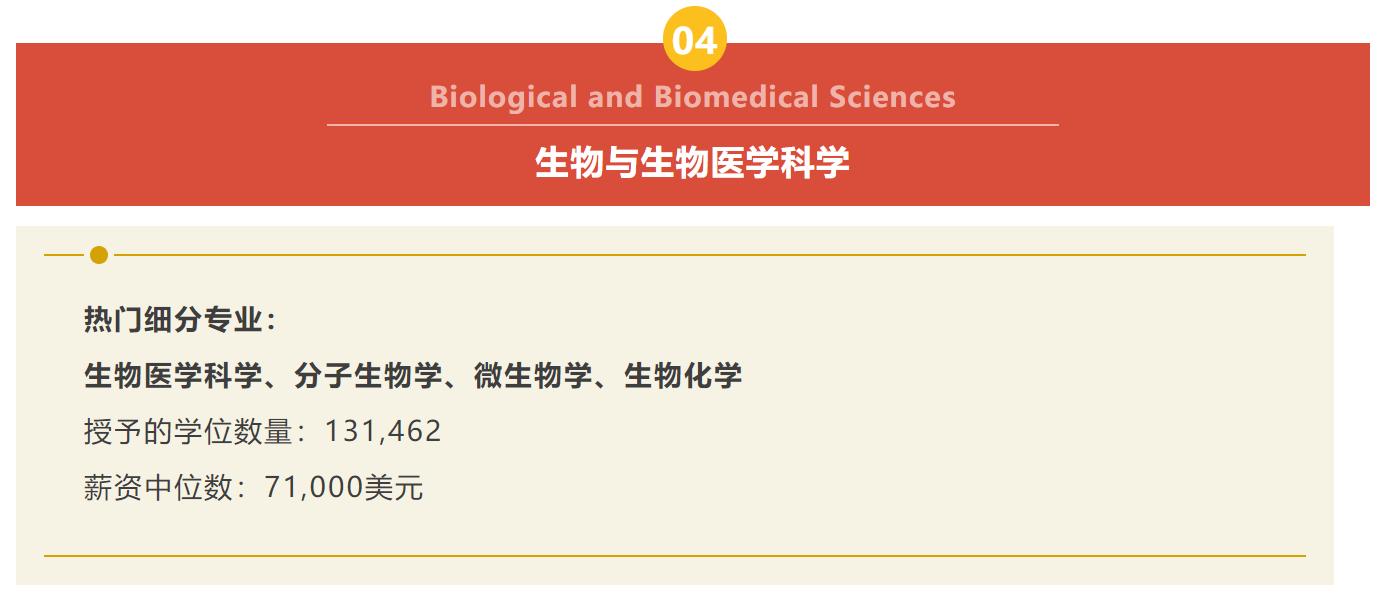Click the word "and" in the English heading
This screenshot has height=594, width=1386.
coord(615,97)
